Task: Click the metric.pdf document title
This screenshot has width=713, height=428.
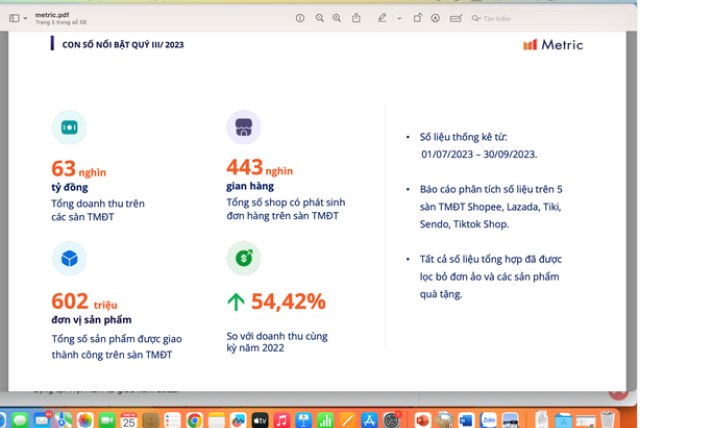Action: (x=52, y=14)
